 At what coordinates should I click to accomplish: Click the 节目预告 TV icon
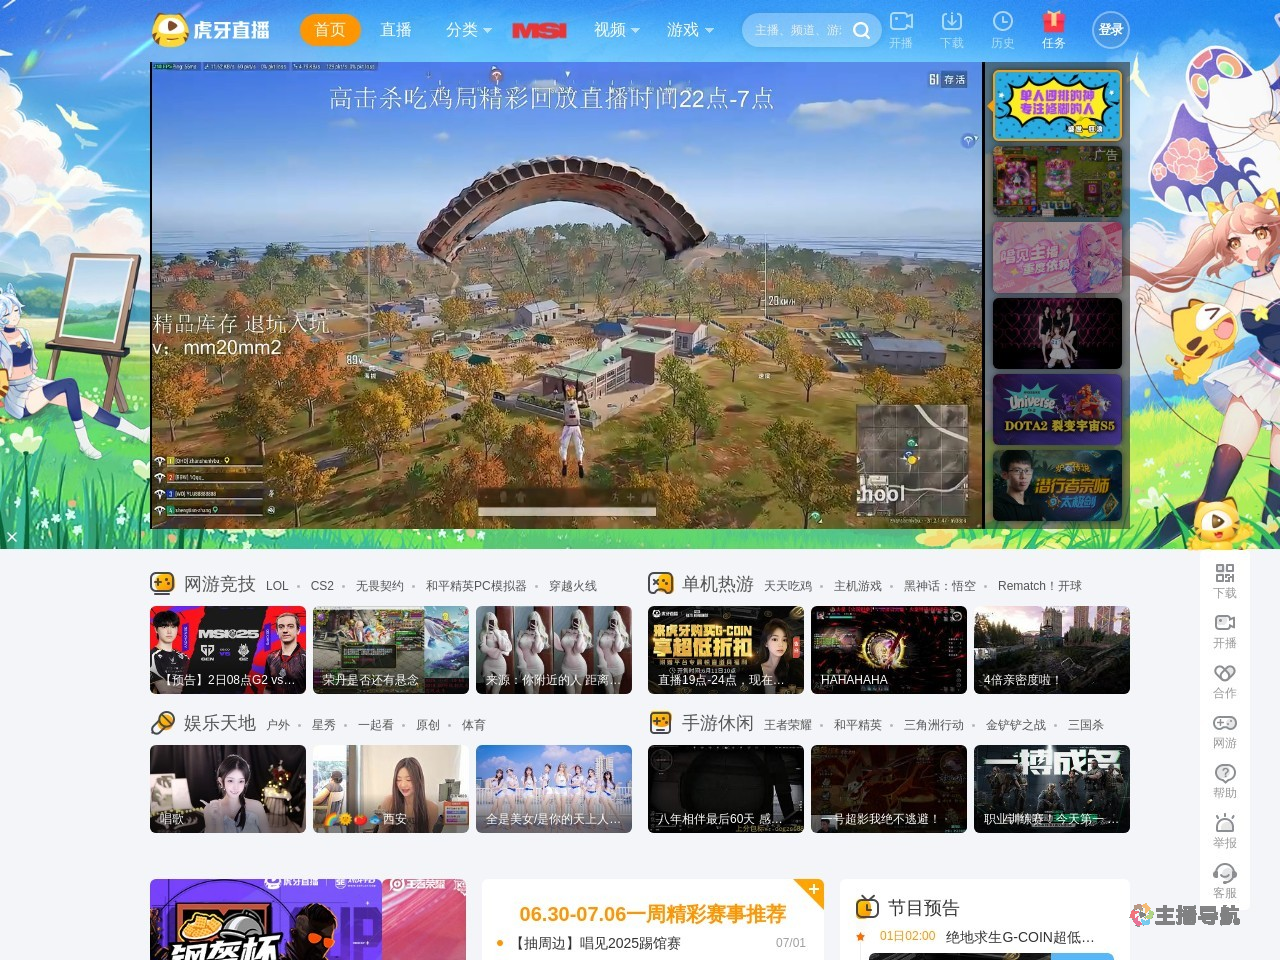coord(867,907)
